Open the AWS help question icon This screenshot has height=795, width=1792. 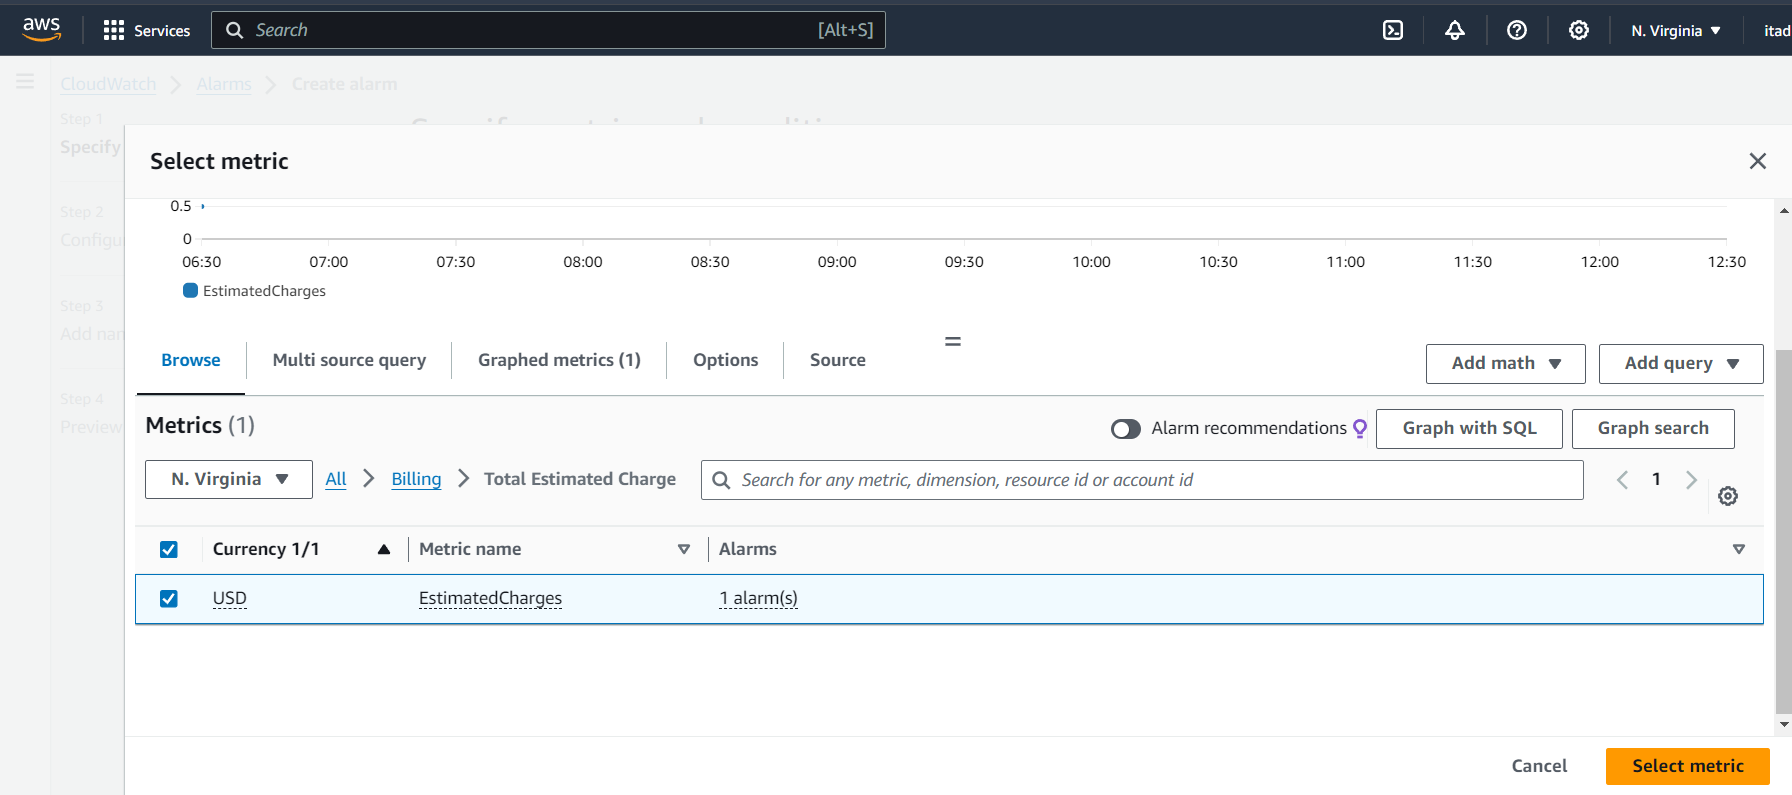[1517, 30]
